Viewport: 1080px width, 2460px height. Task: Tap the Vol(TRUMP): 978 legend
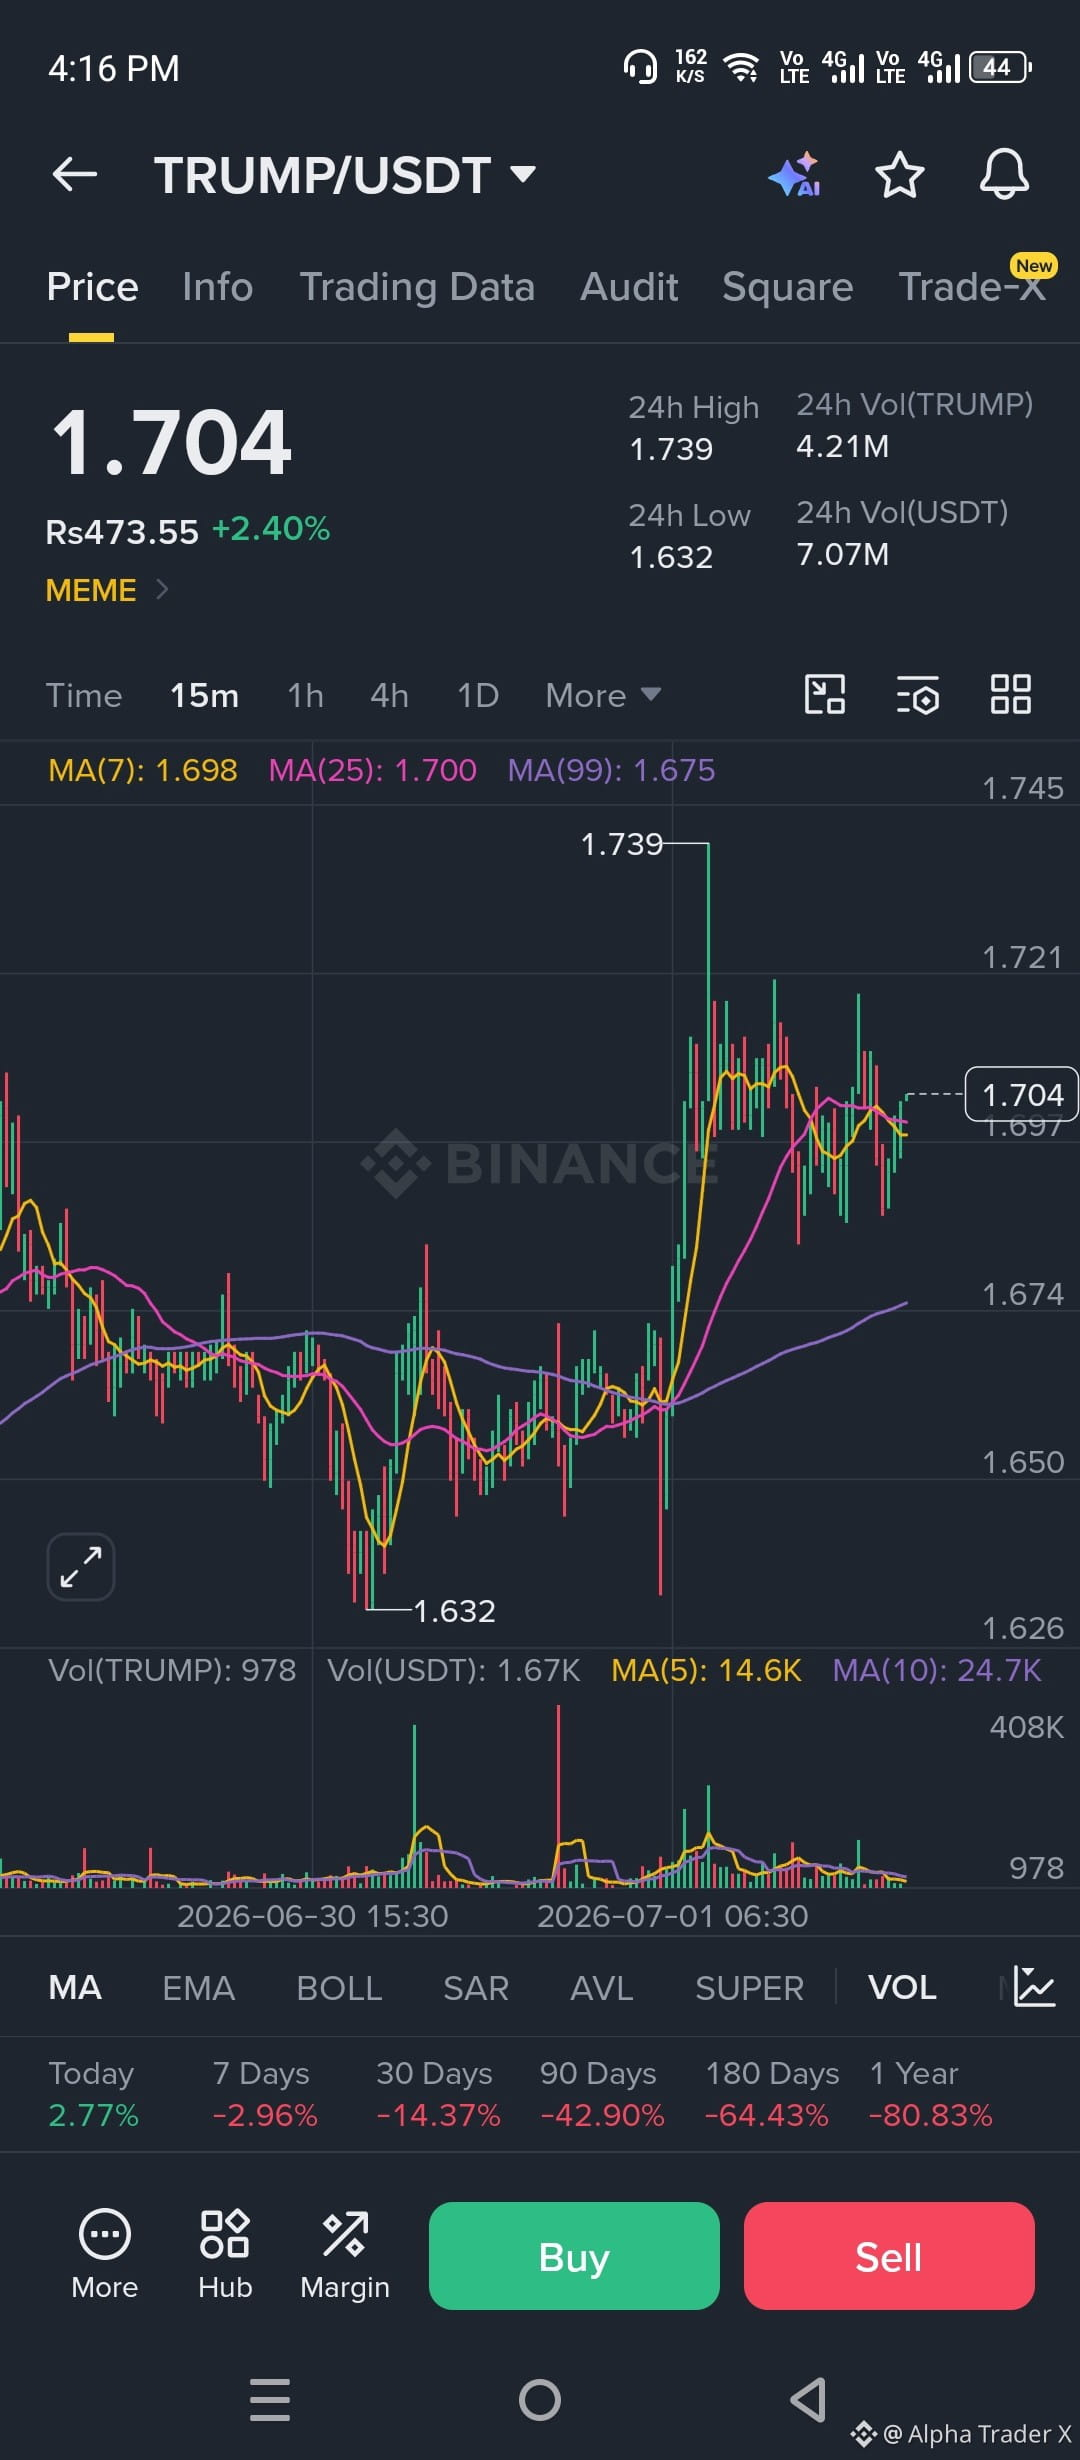click(172, 1670)
